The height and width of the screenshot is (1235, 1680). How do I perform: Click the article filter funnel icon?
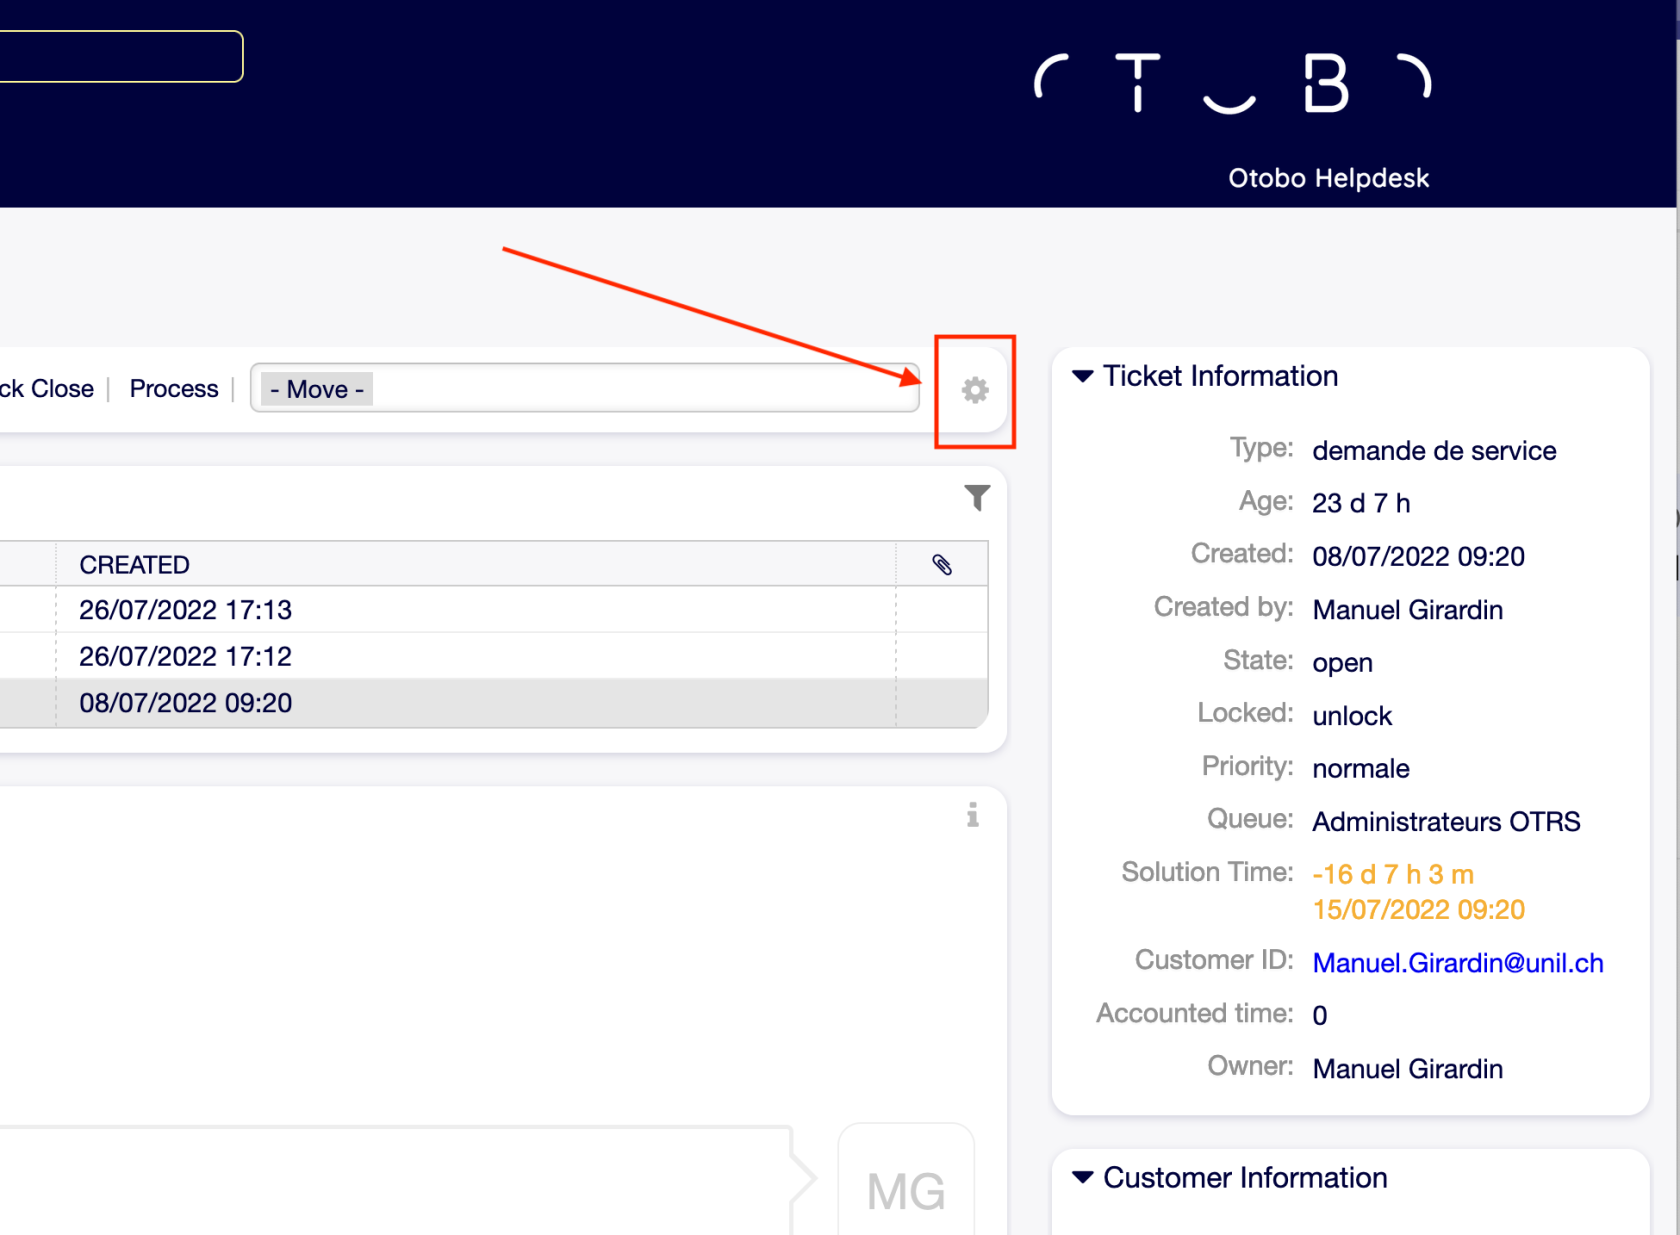[977, 497]
